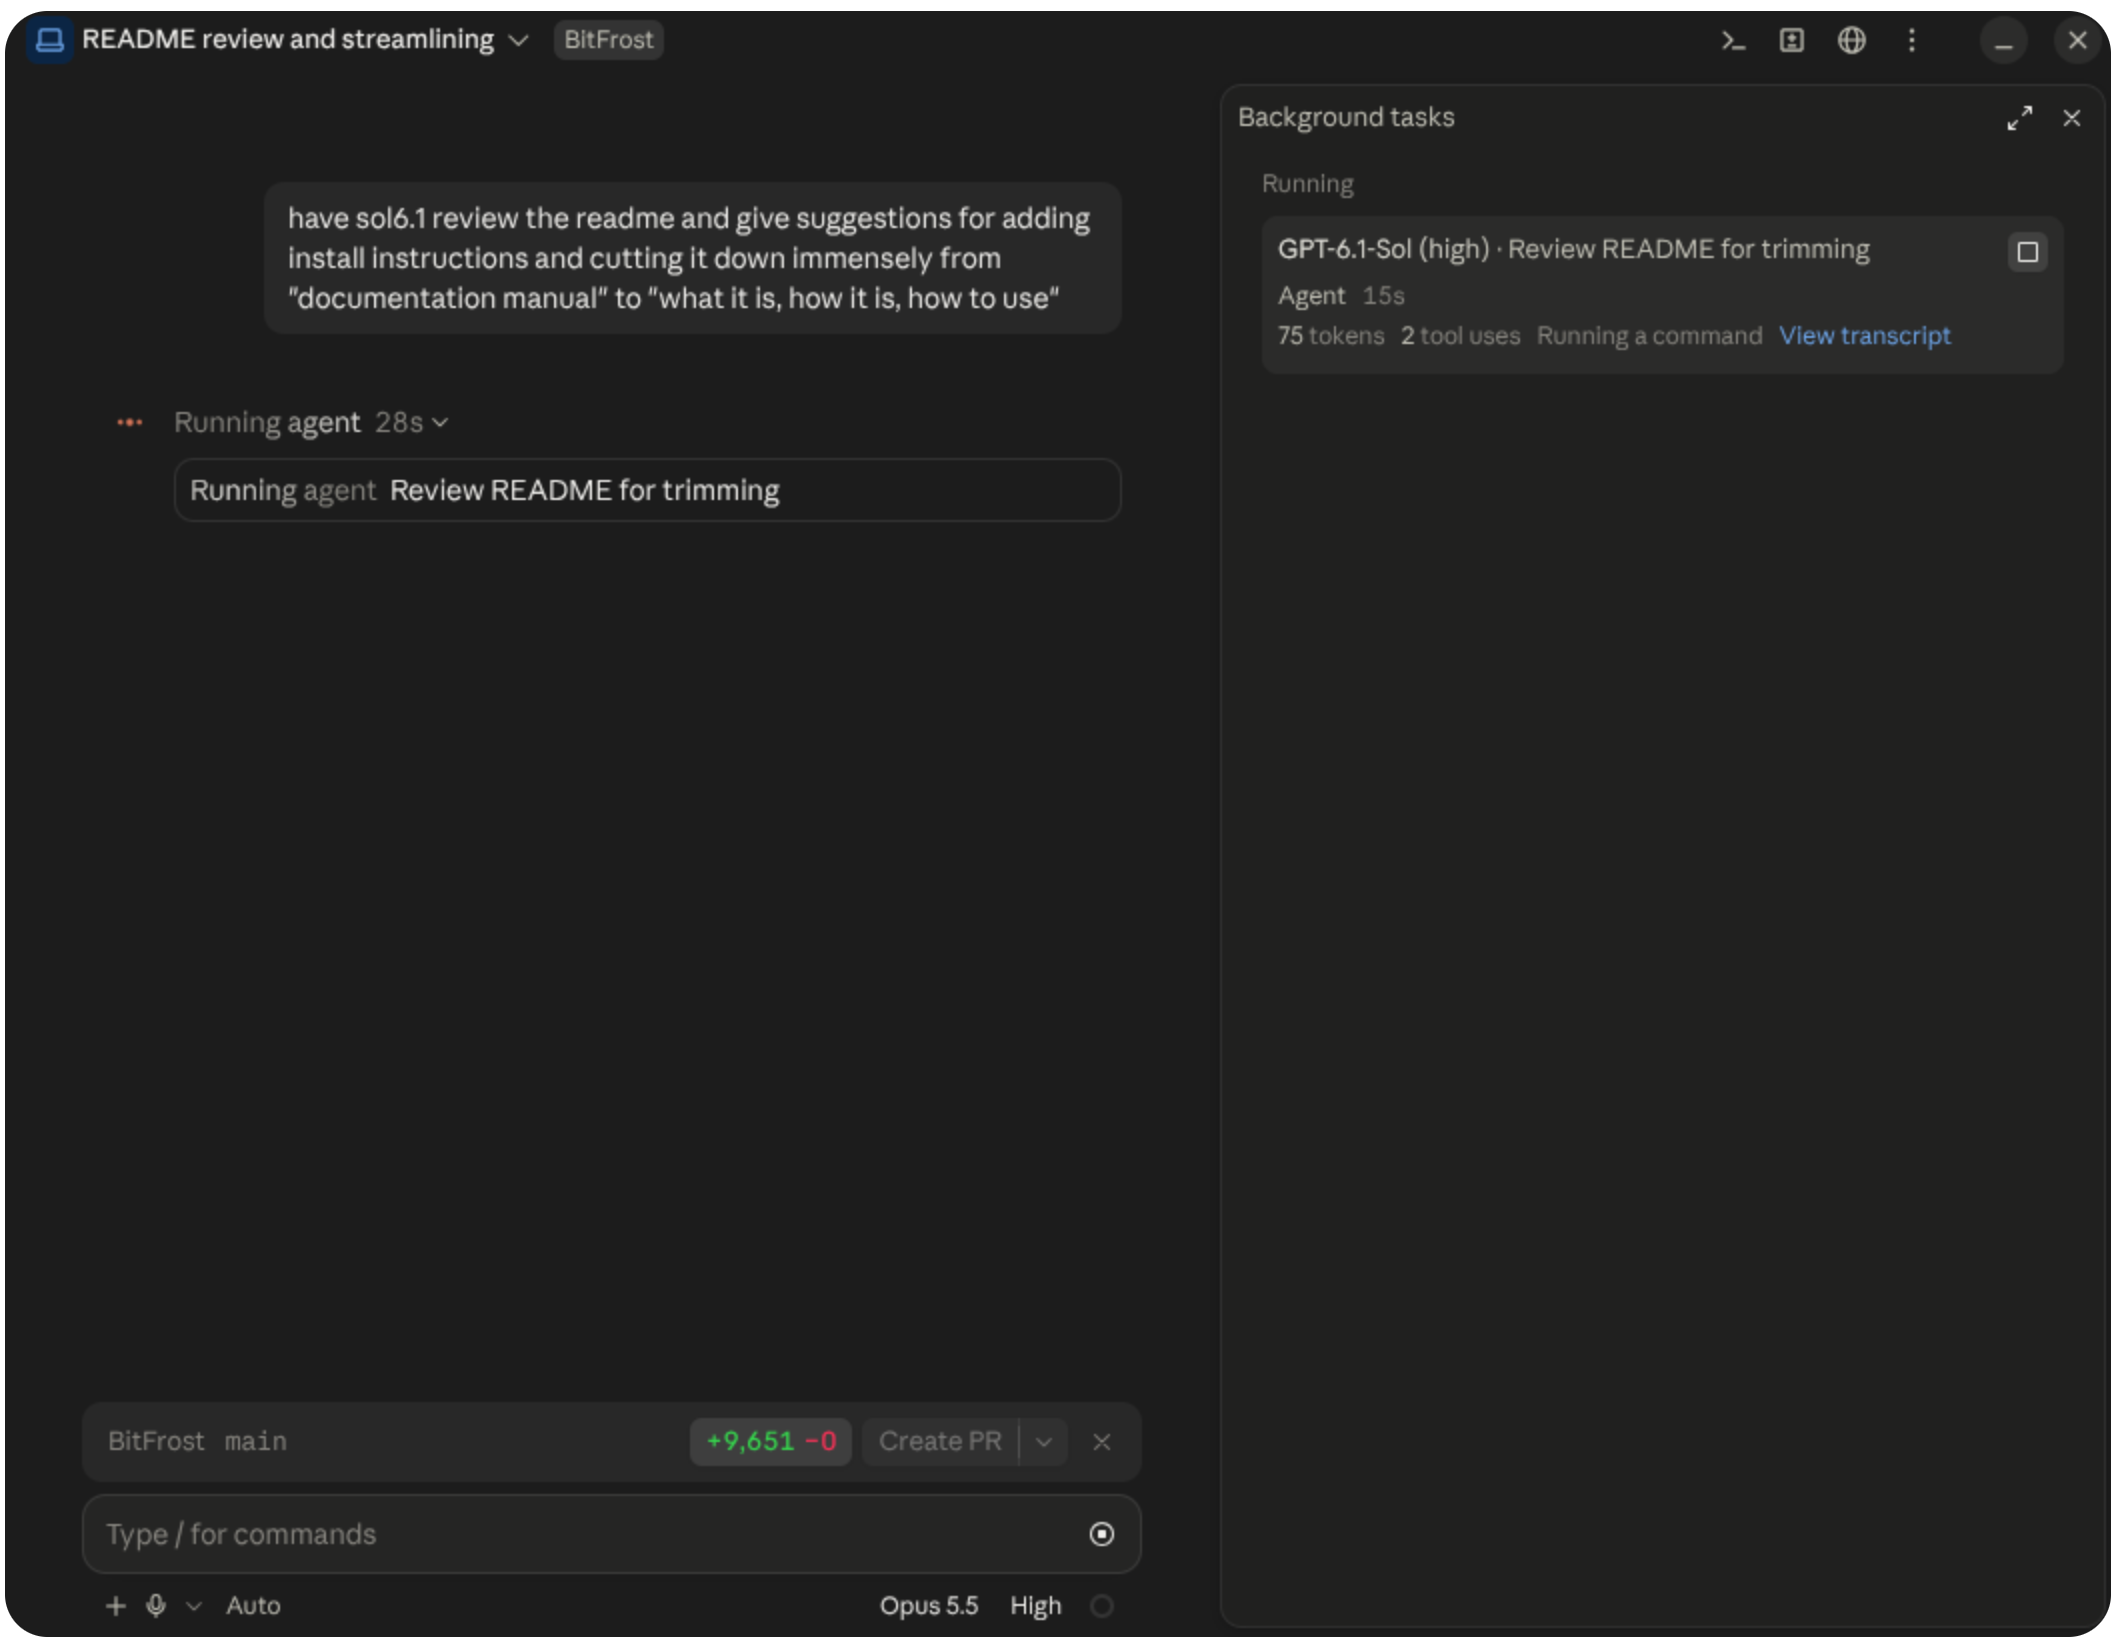Click the BitFrost project tag in header
The image size is (2116, 1640).
click(608, 40)
